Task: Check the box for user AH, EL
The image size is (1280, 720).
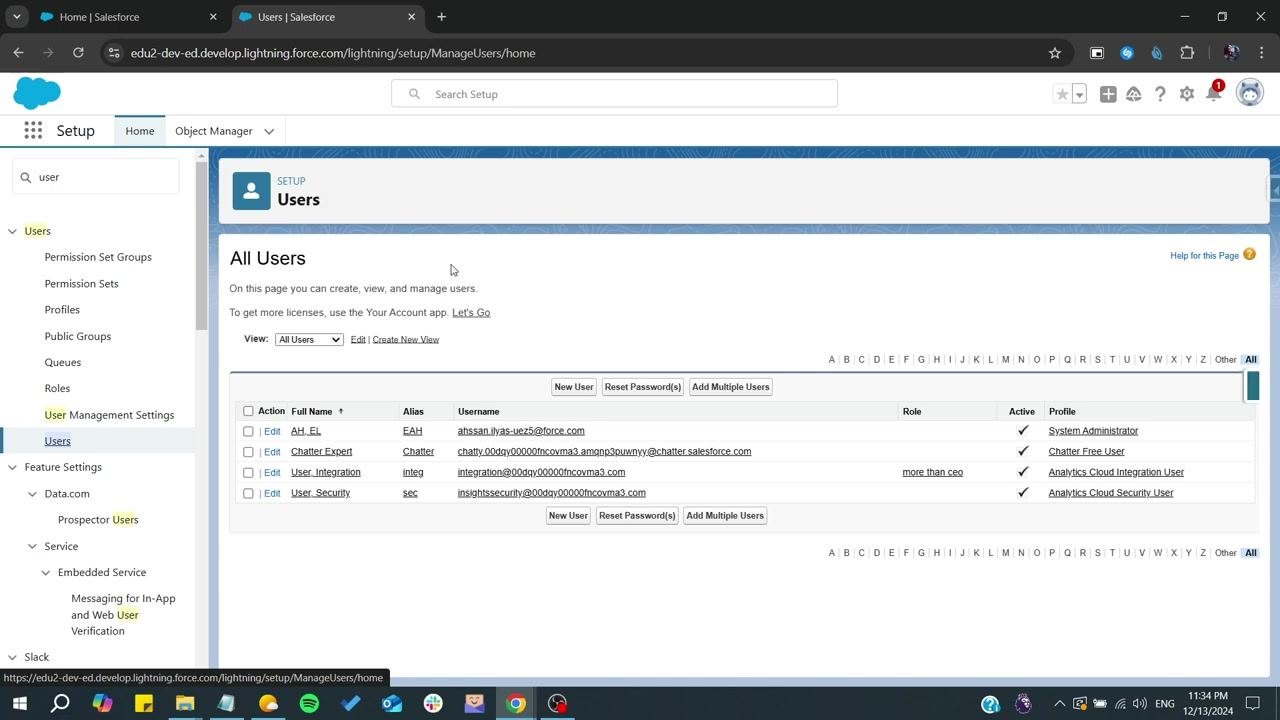Action: 248,431
